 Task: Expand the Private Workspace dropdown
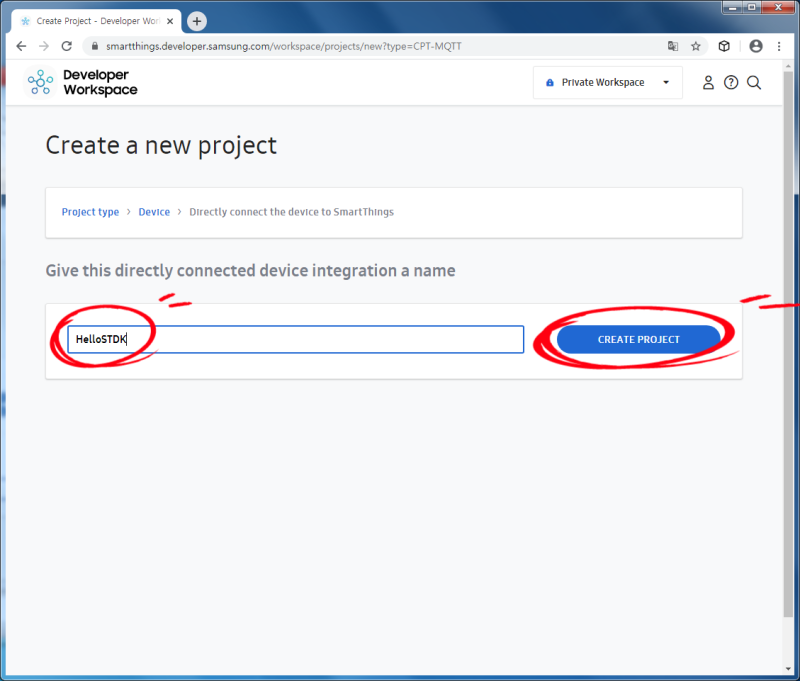pos(607,82)
